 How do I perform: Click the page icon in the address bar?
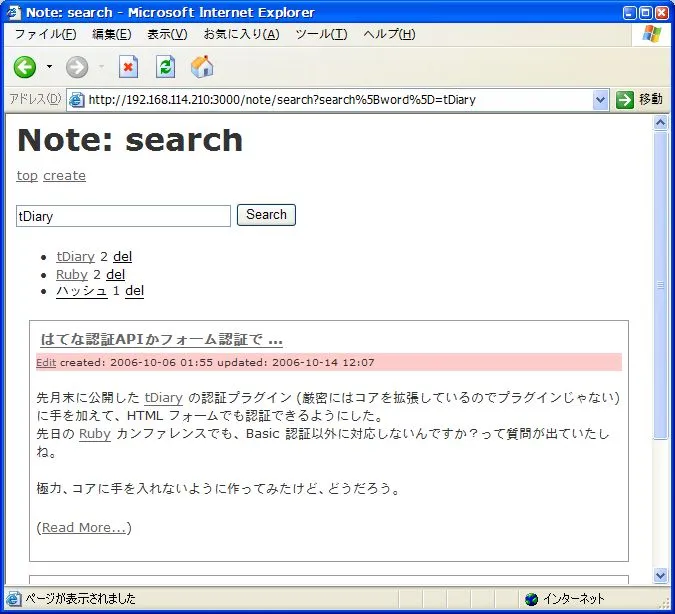tap(77, 100)
